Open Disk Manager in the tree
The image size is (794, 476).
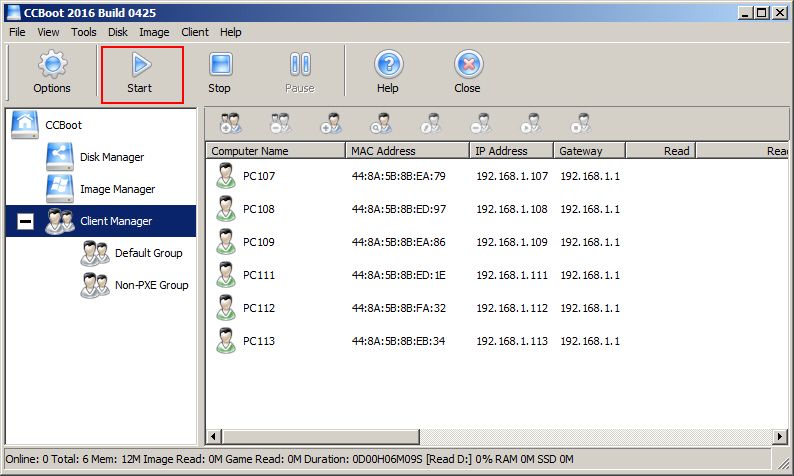(x=112, y=157)
